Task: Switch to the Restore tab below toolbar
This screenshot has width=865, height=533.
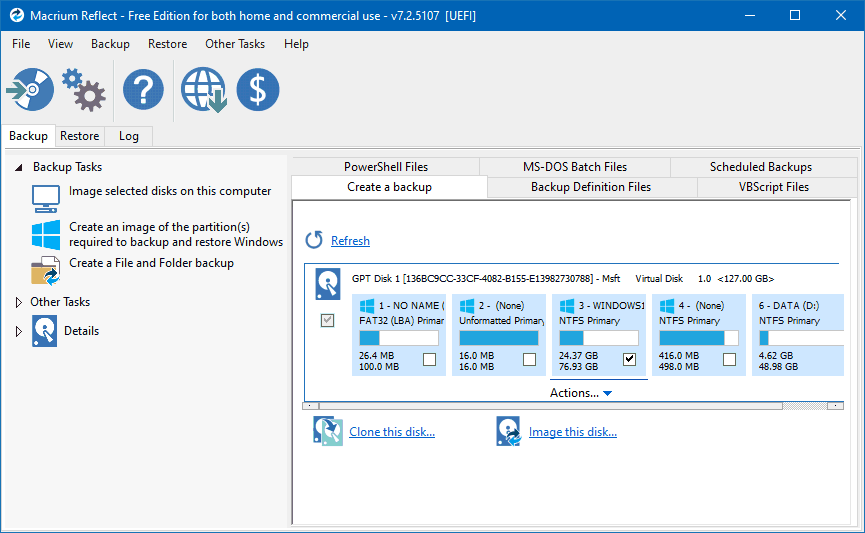Action: tap(79, 136)
